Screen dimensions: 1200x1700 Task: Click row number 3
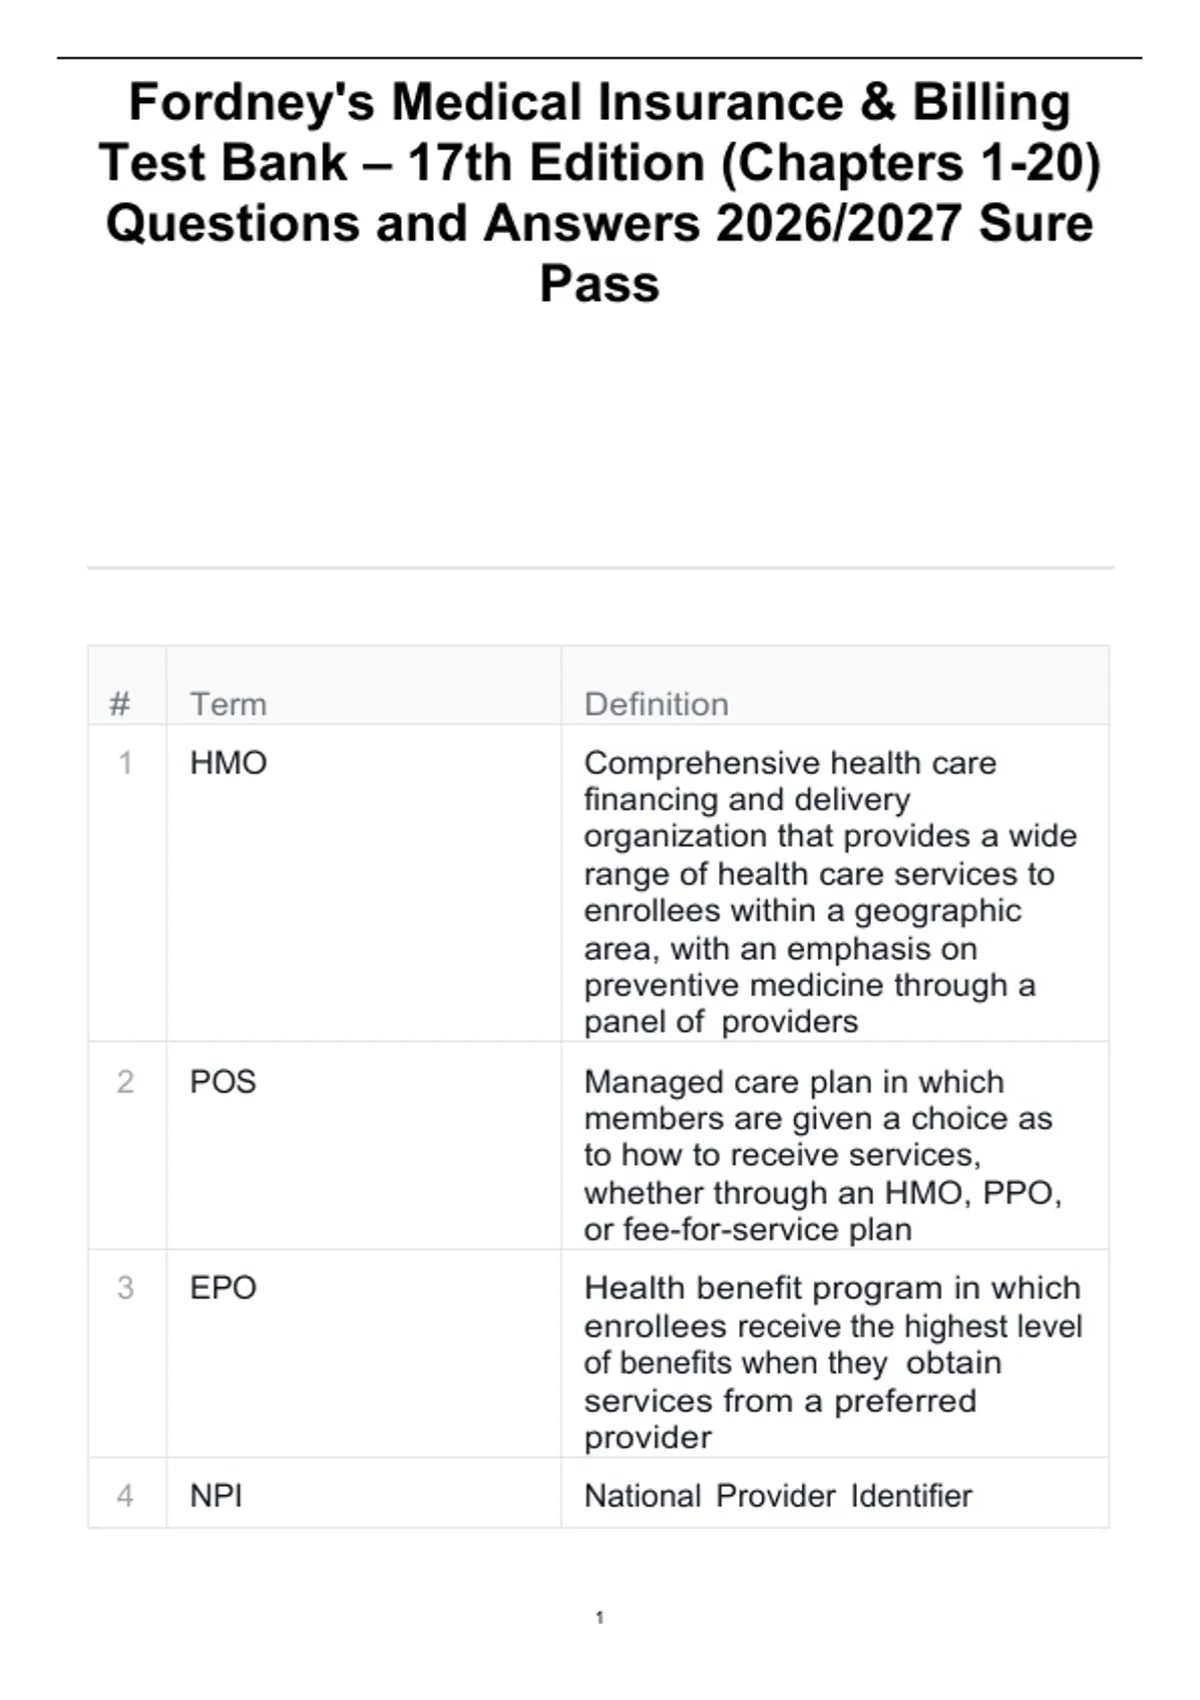click(x=125, y=1287)
